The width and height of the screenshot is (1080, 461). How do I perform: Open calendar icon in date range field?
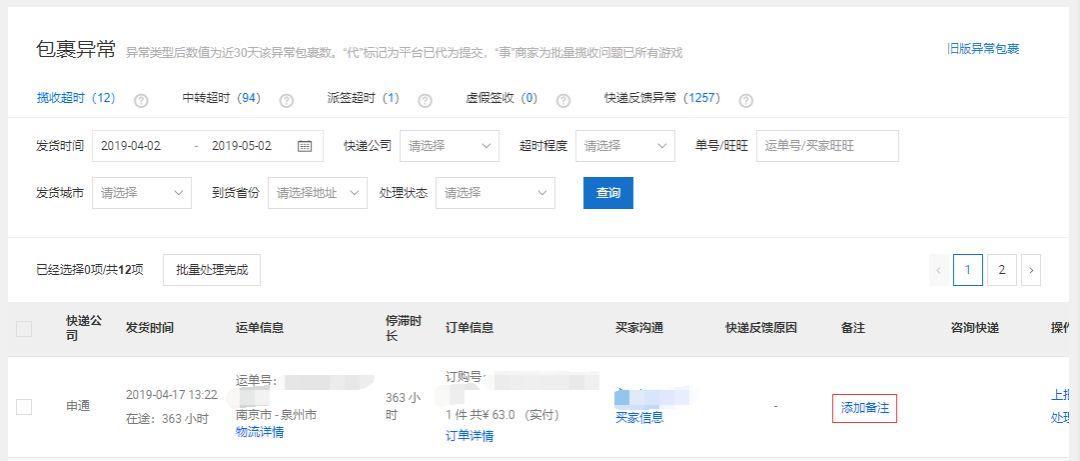pyautogui.click(x=305, y=146)
